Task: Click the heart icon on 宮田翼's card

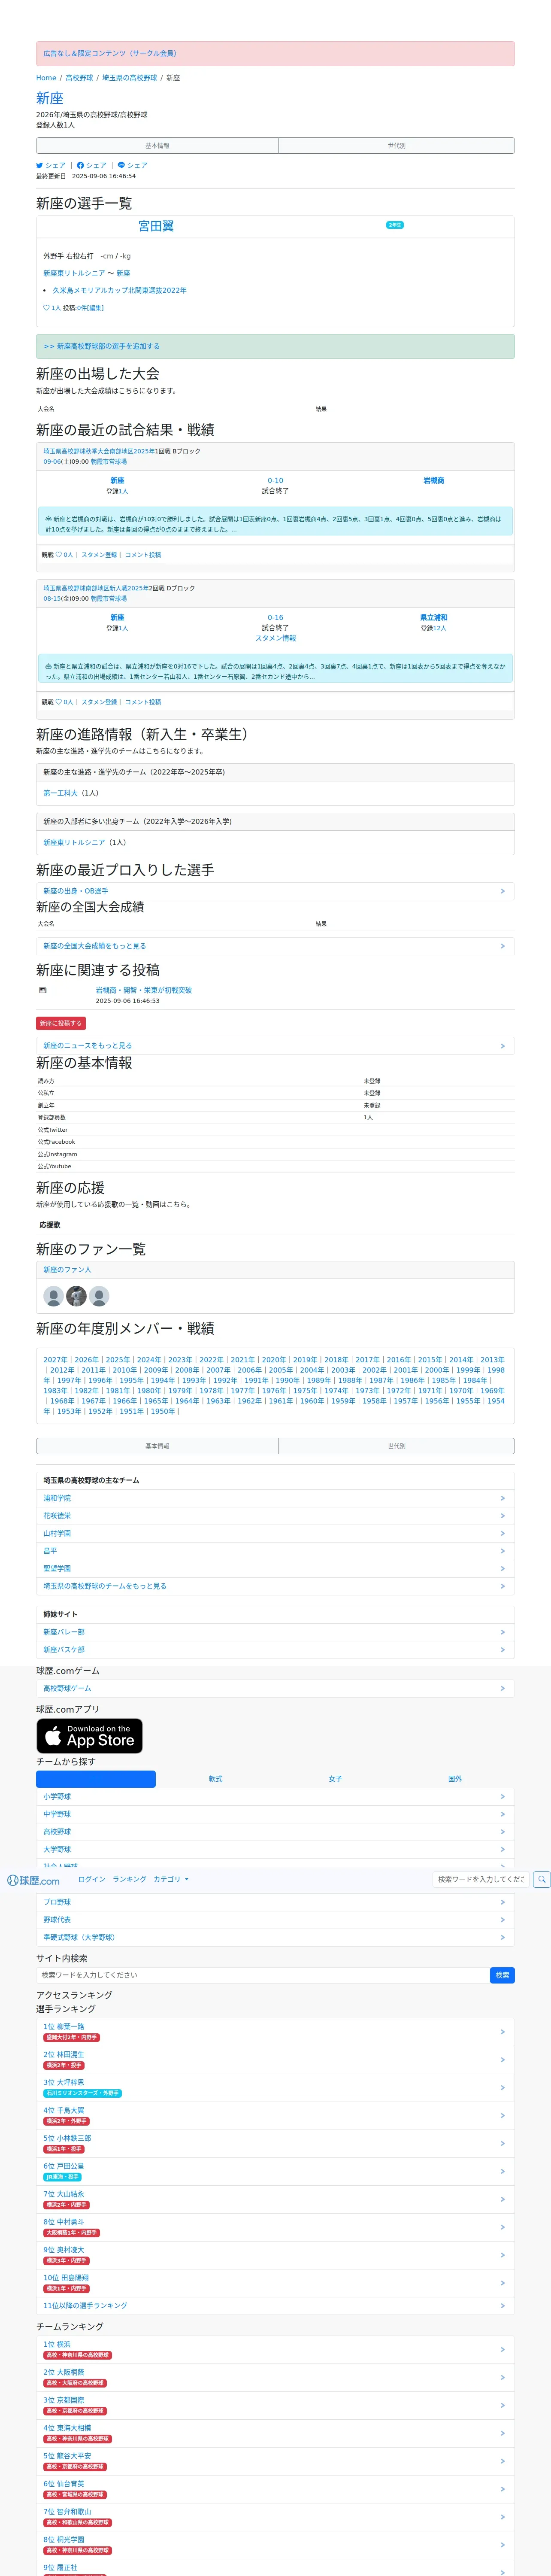Action: click(46, 308)
